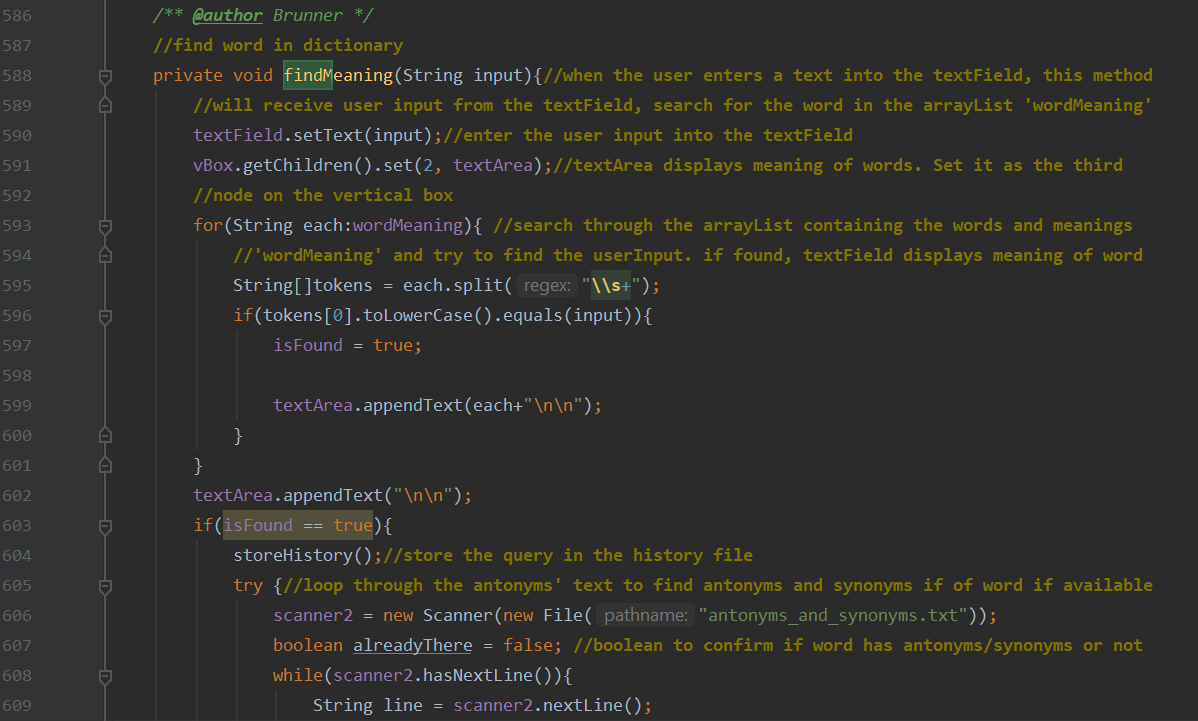Click line number 587 in the gutter
This screenshot has height=721, width=1198.
17,46
